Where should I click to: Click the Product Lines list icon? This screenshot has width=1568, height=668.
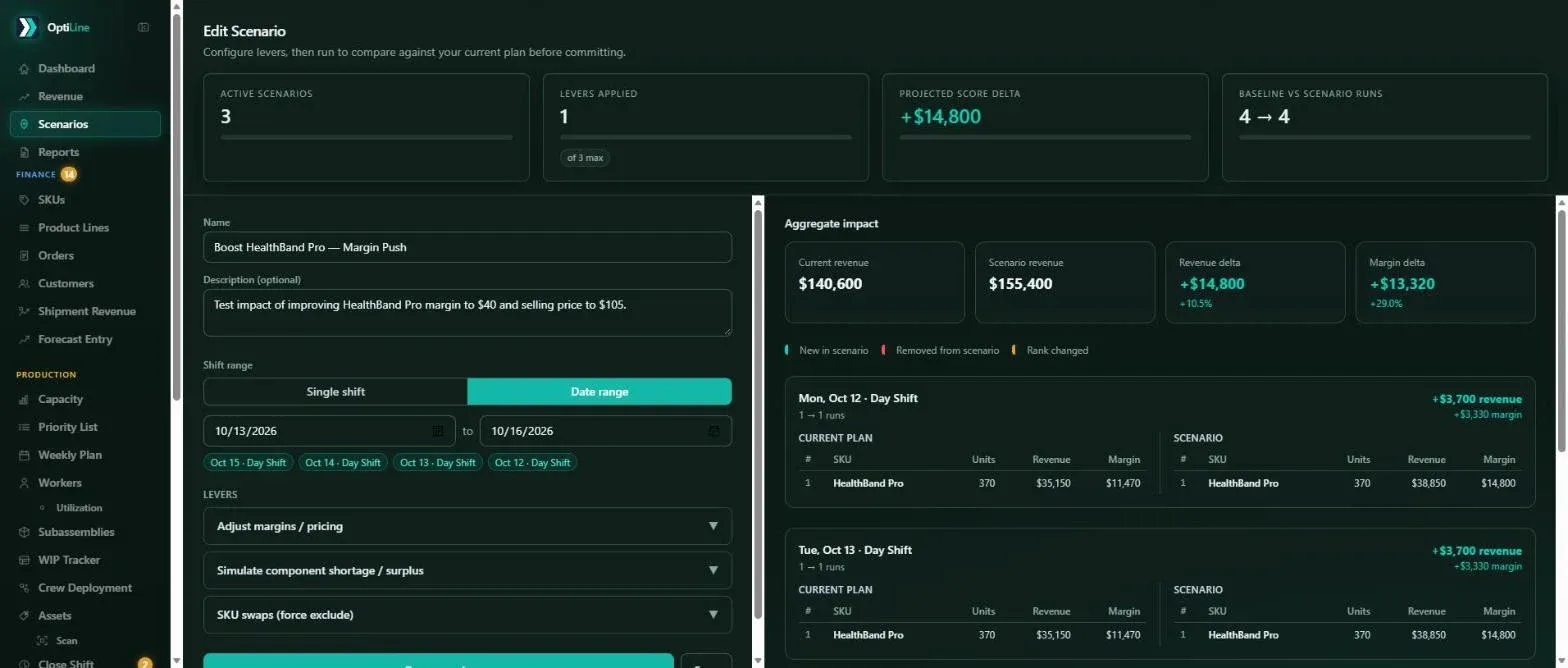point(24,228)
